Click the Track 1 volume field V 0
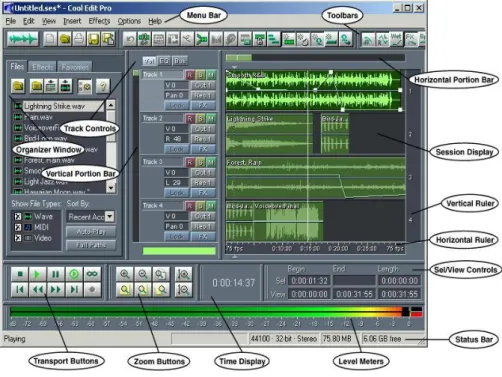Screen dimensions: 502x377 (x=176, y=85)
